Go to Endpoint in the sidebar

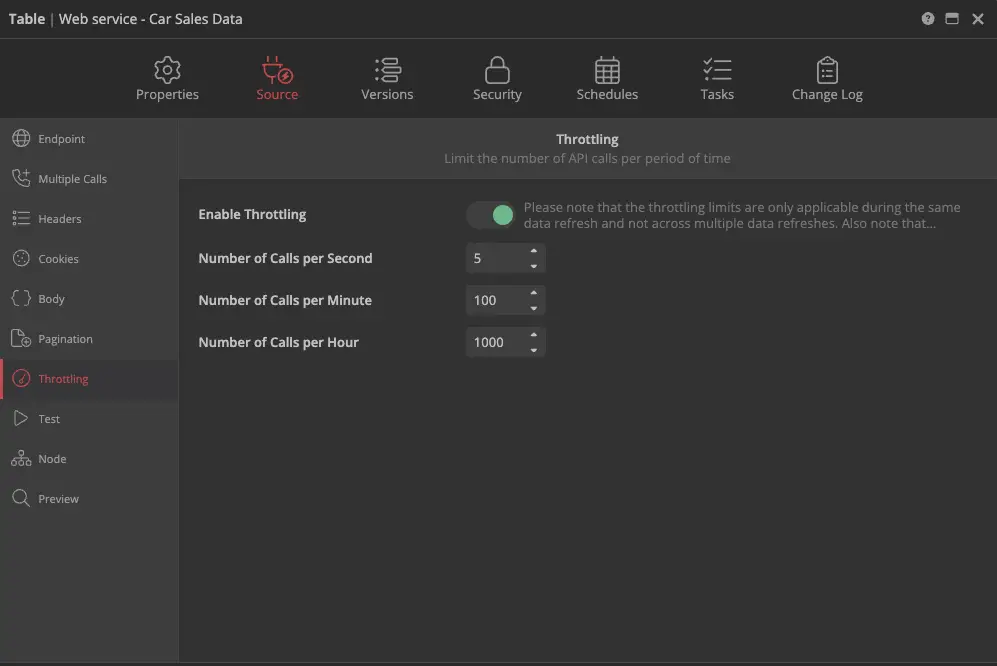(x=61, y=139)
